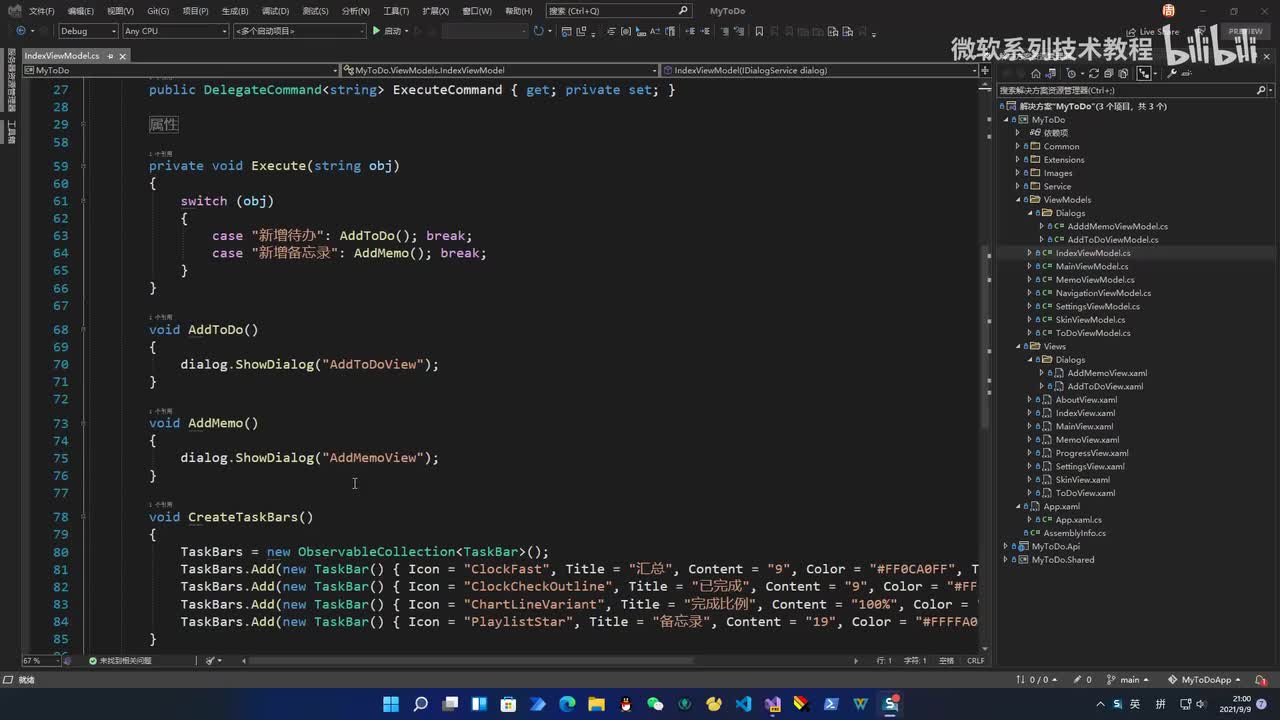Open the QQ penguin app in the taskbar
This screenshot has width=1280, height=720.
[626, 704]
